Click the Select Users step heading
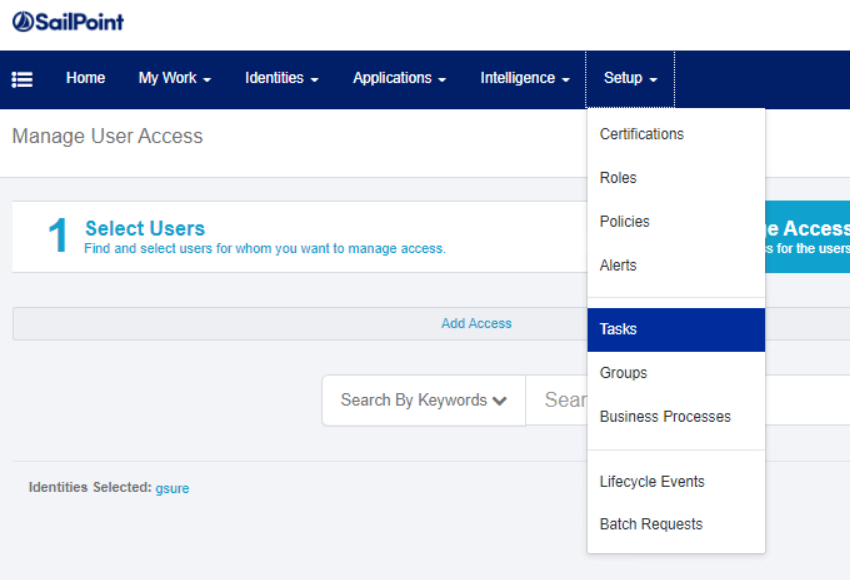 pos(145,228)
